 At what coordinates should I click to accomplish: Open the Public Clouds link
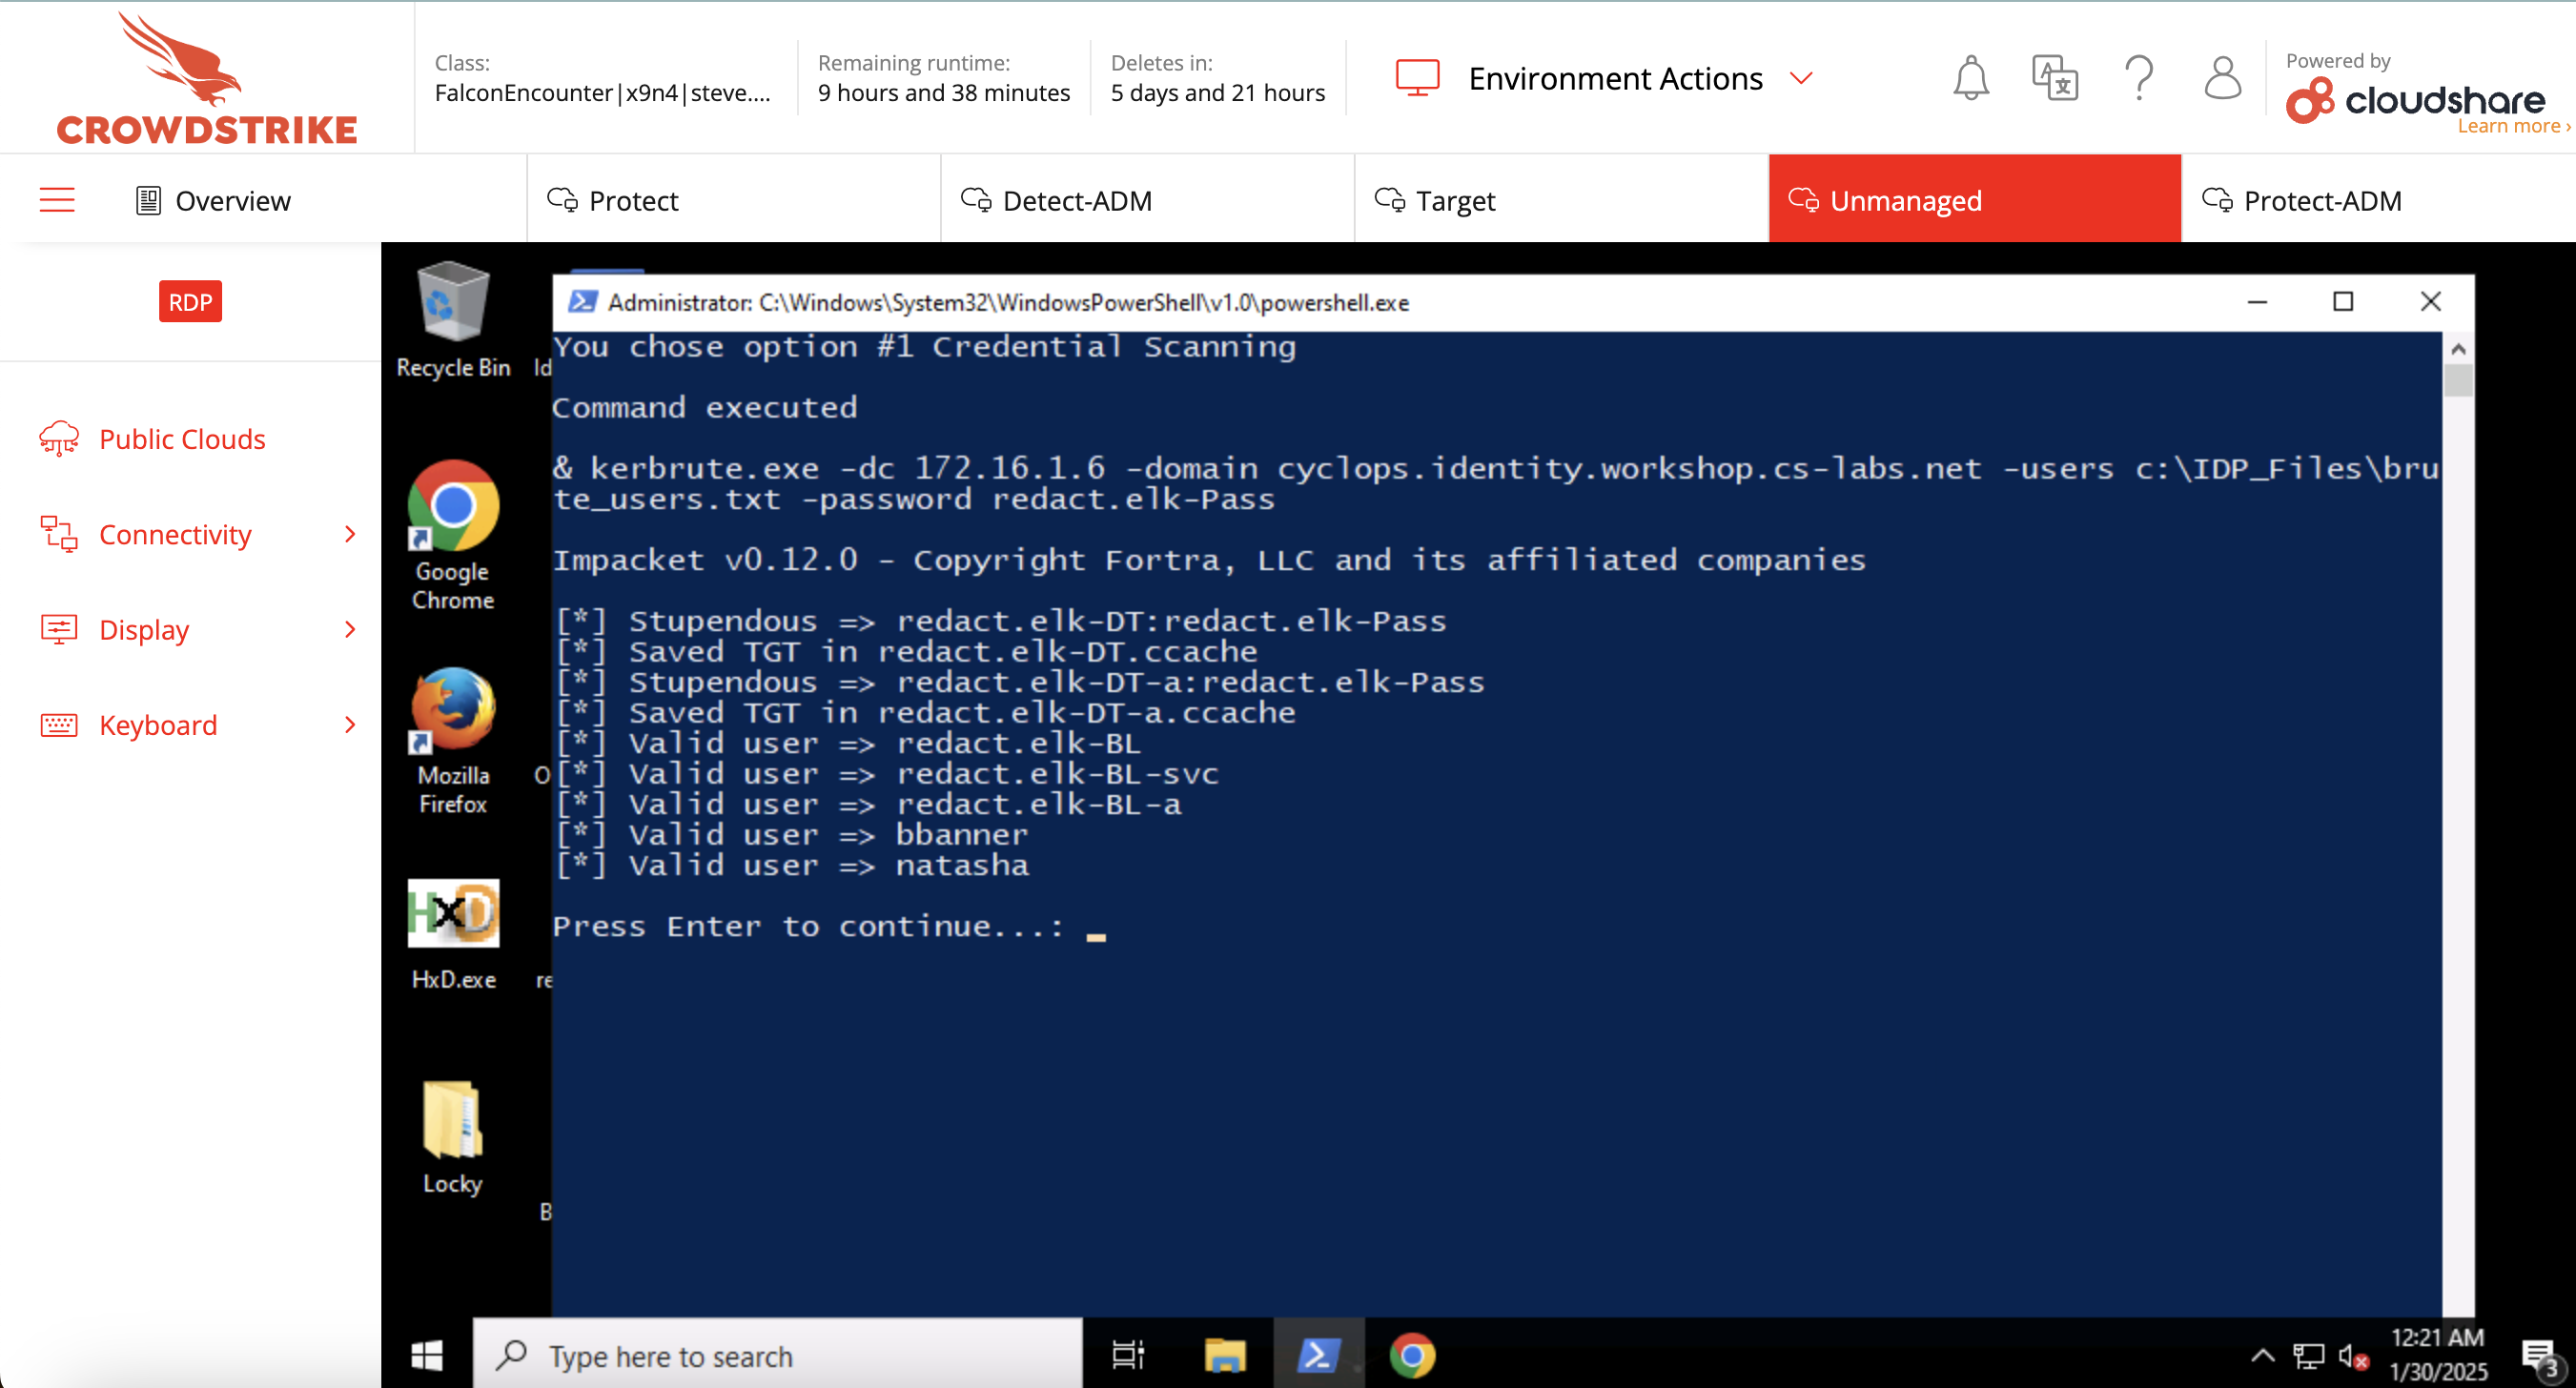(182, 439)
